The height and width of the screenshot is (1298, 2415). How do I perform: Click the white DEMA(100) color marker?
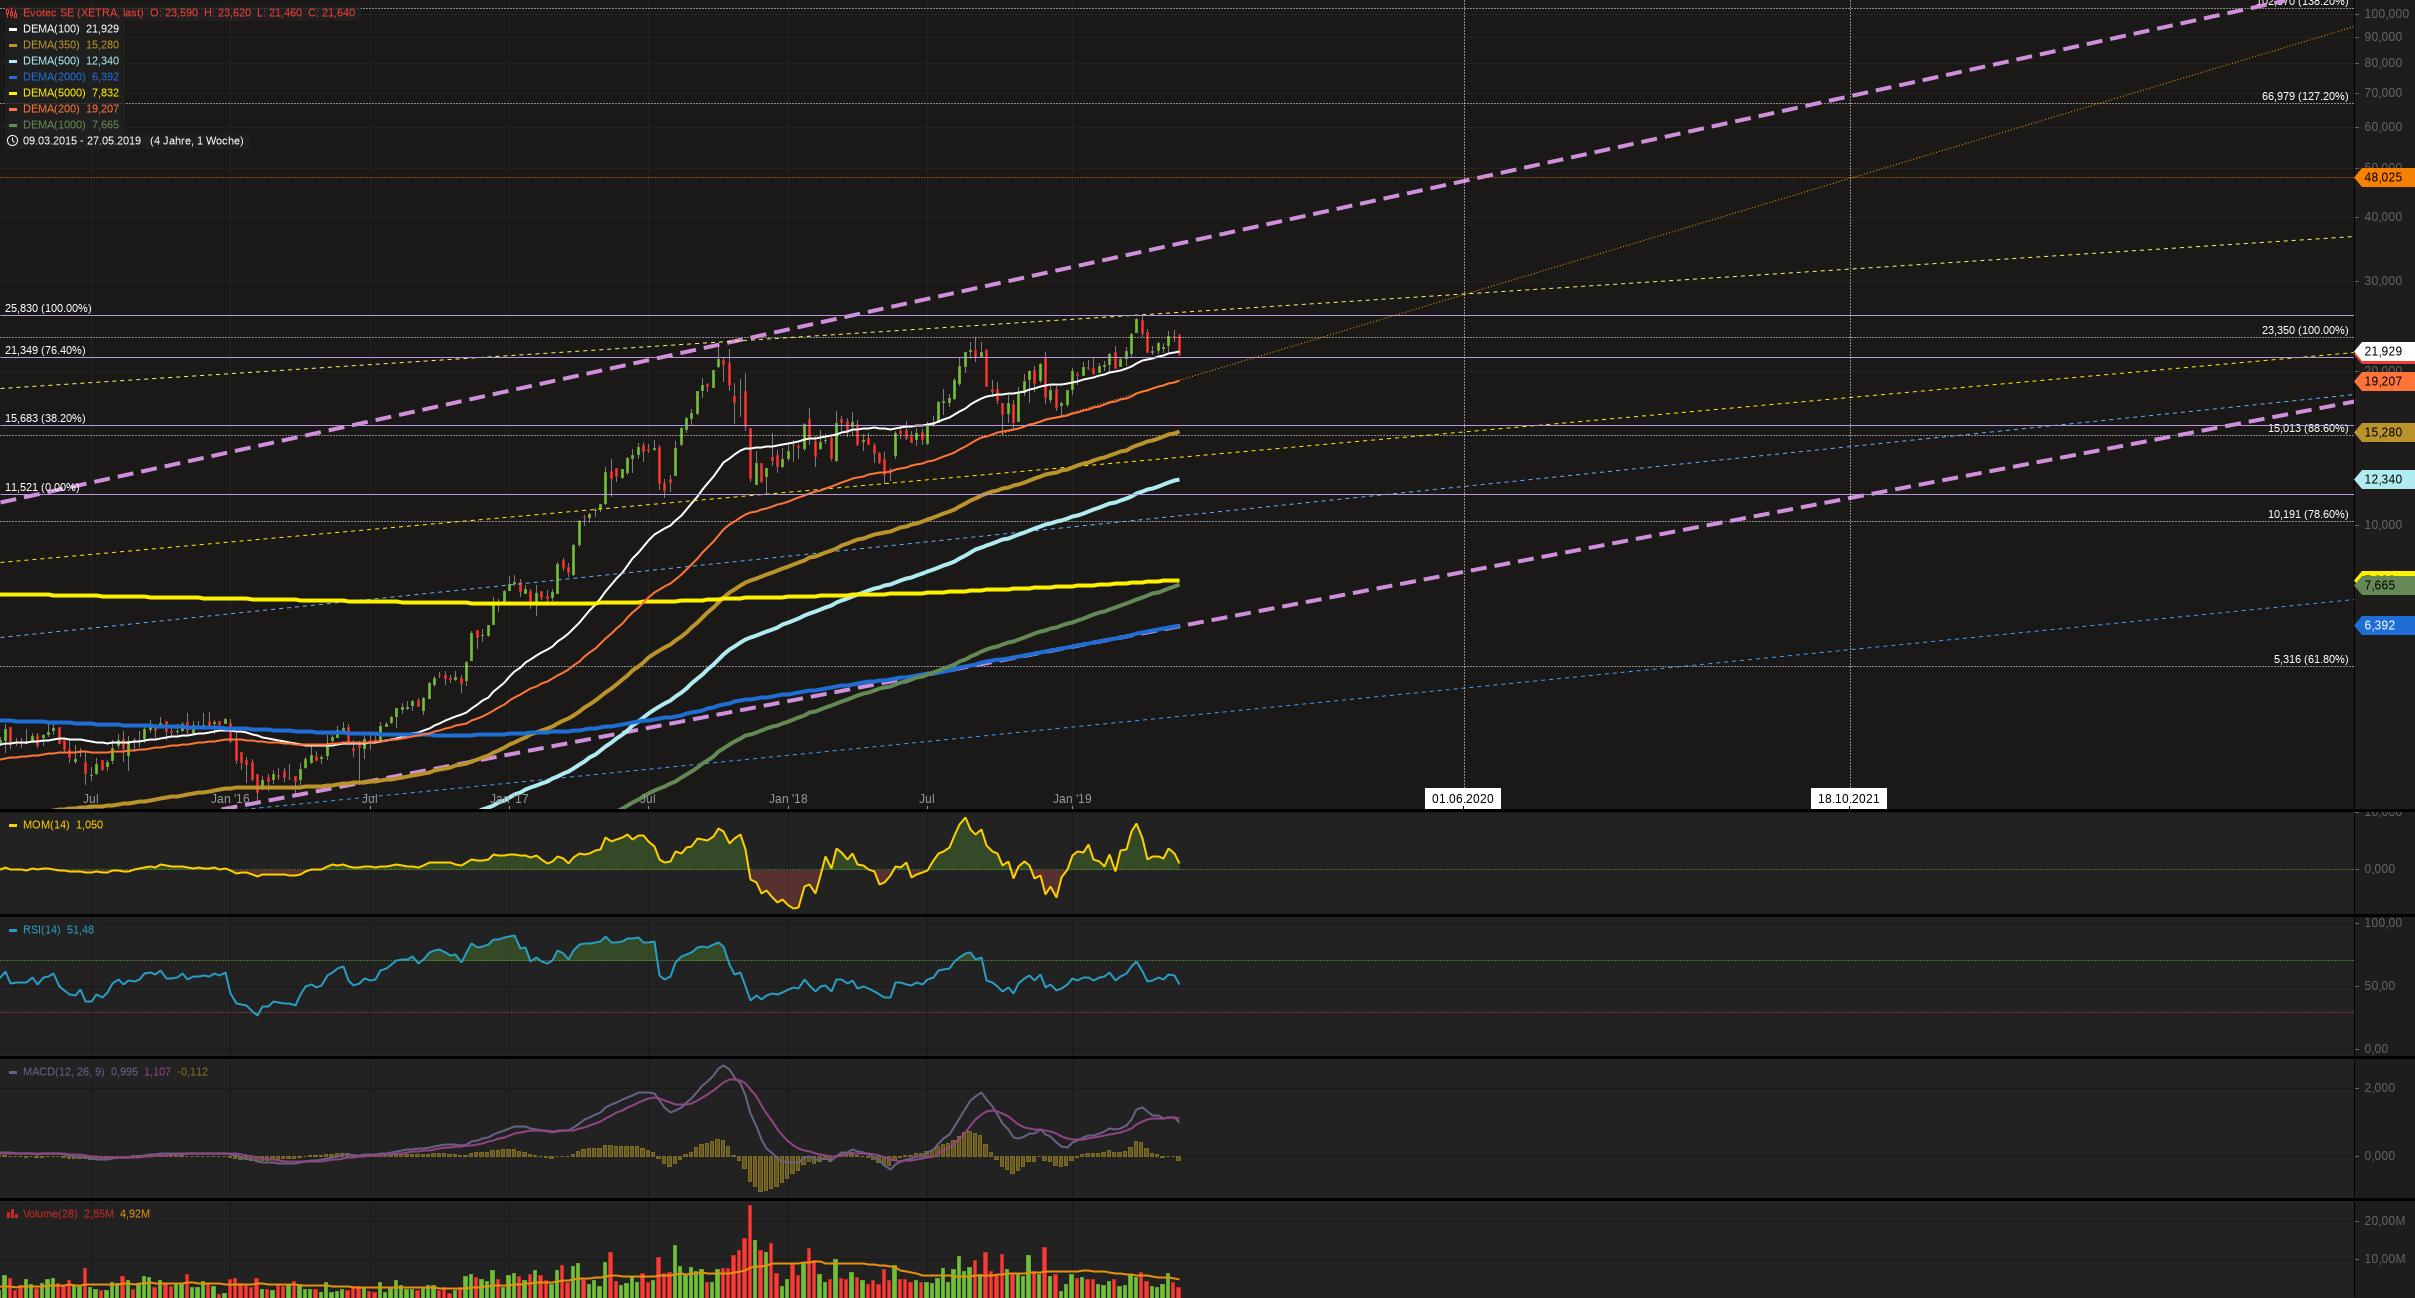[13, 29]
